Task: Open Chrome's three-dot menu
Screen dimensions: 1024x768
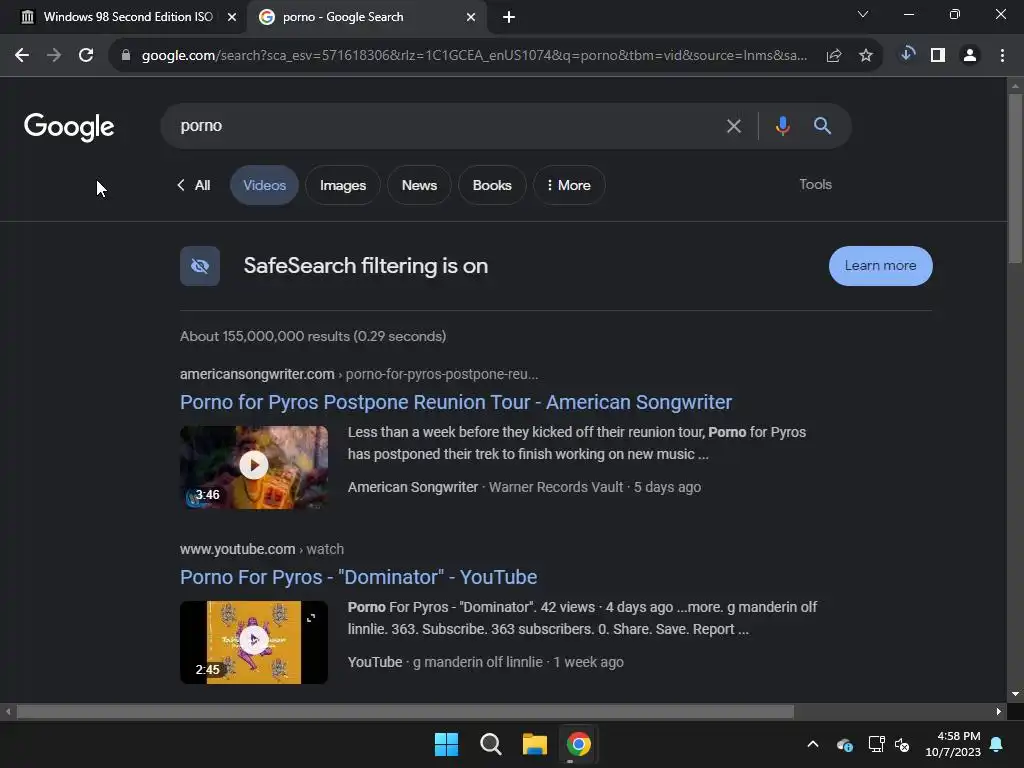Action: click(x=1002, y=56)
